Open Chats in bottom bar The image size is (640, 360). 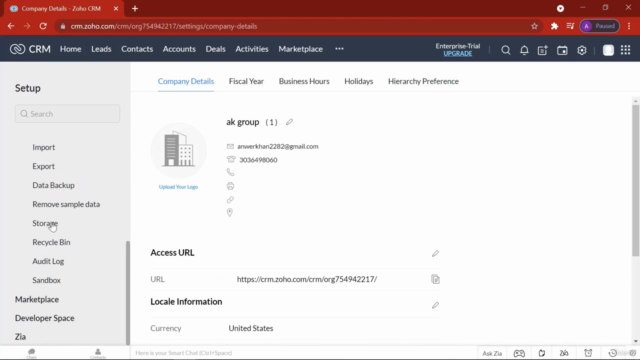[x=31, y=353]
